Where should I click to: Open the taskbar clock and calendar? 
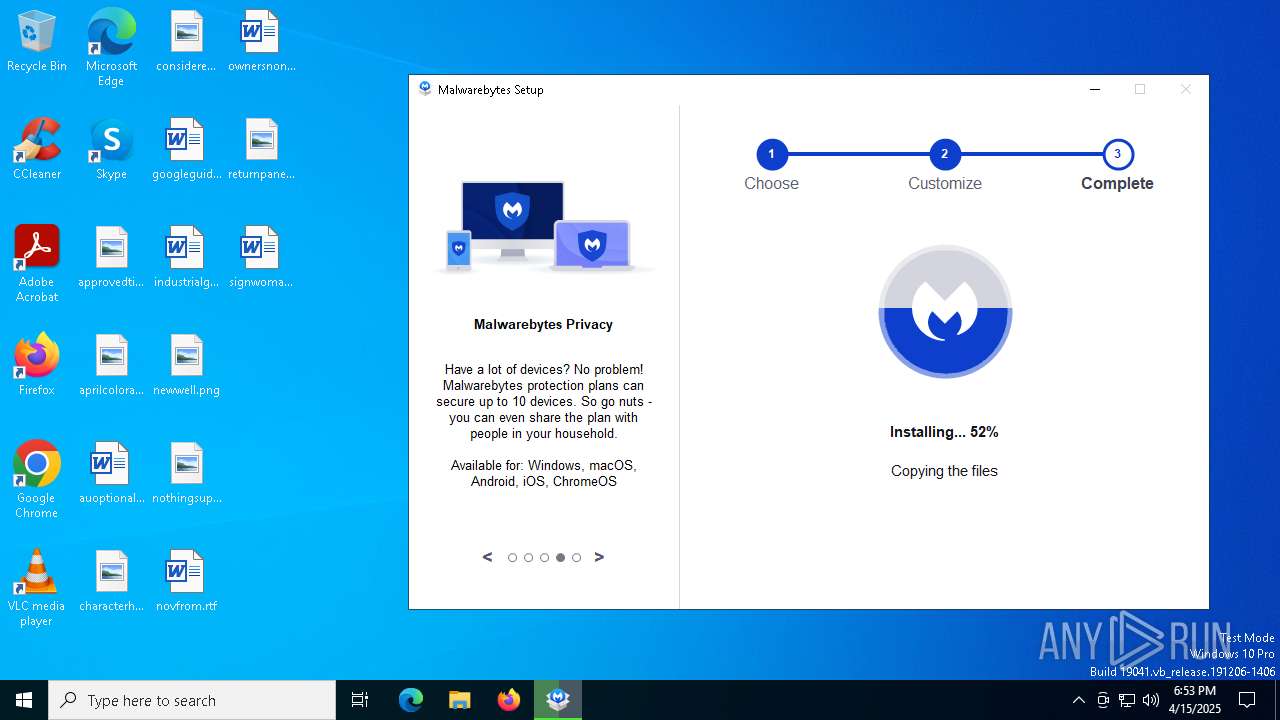coord(1195,700)
